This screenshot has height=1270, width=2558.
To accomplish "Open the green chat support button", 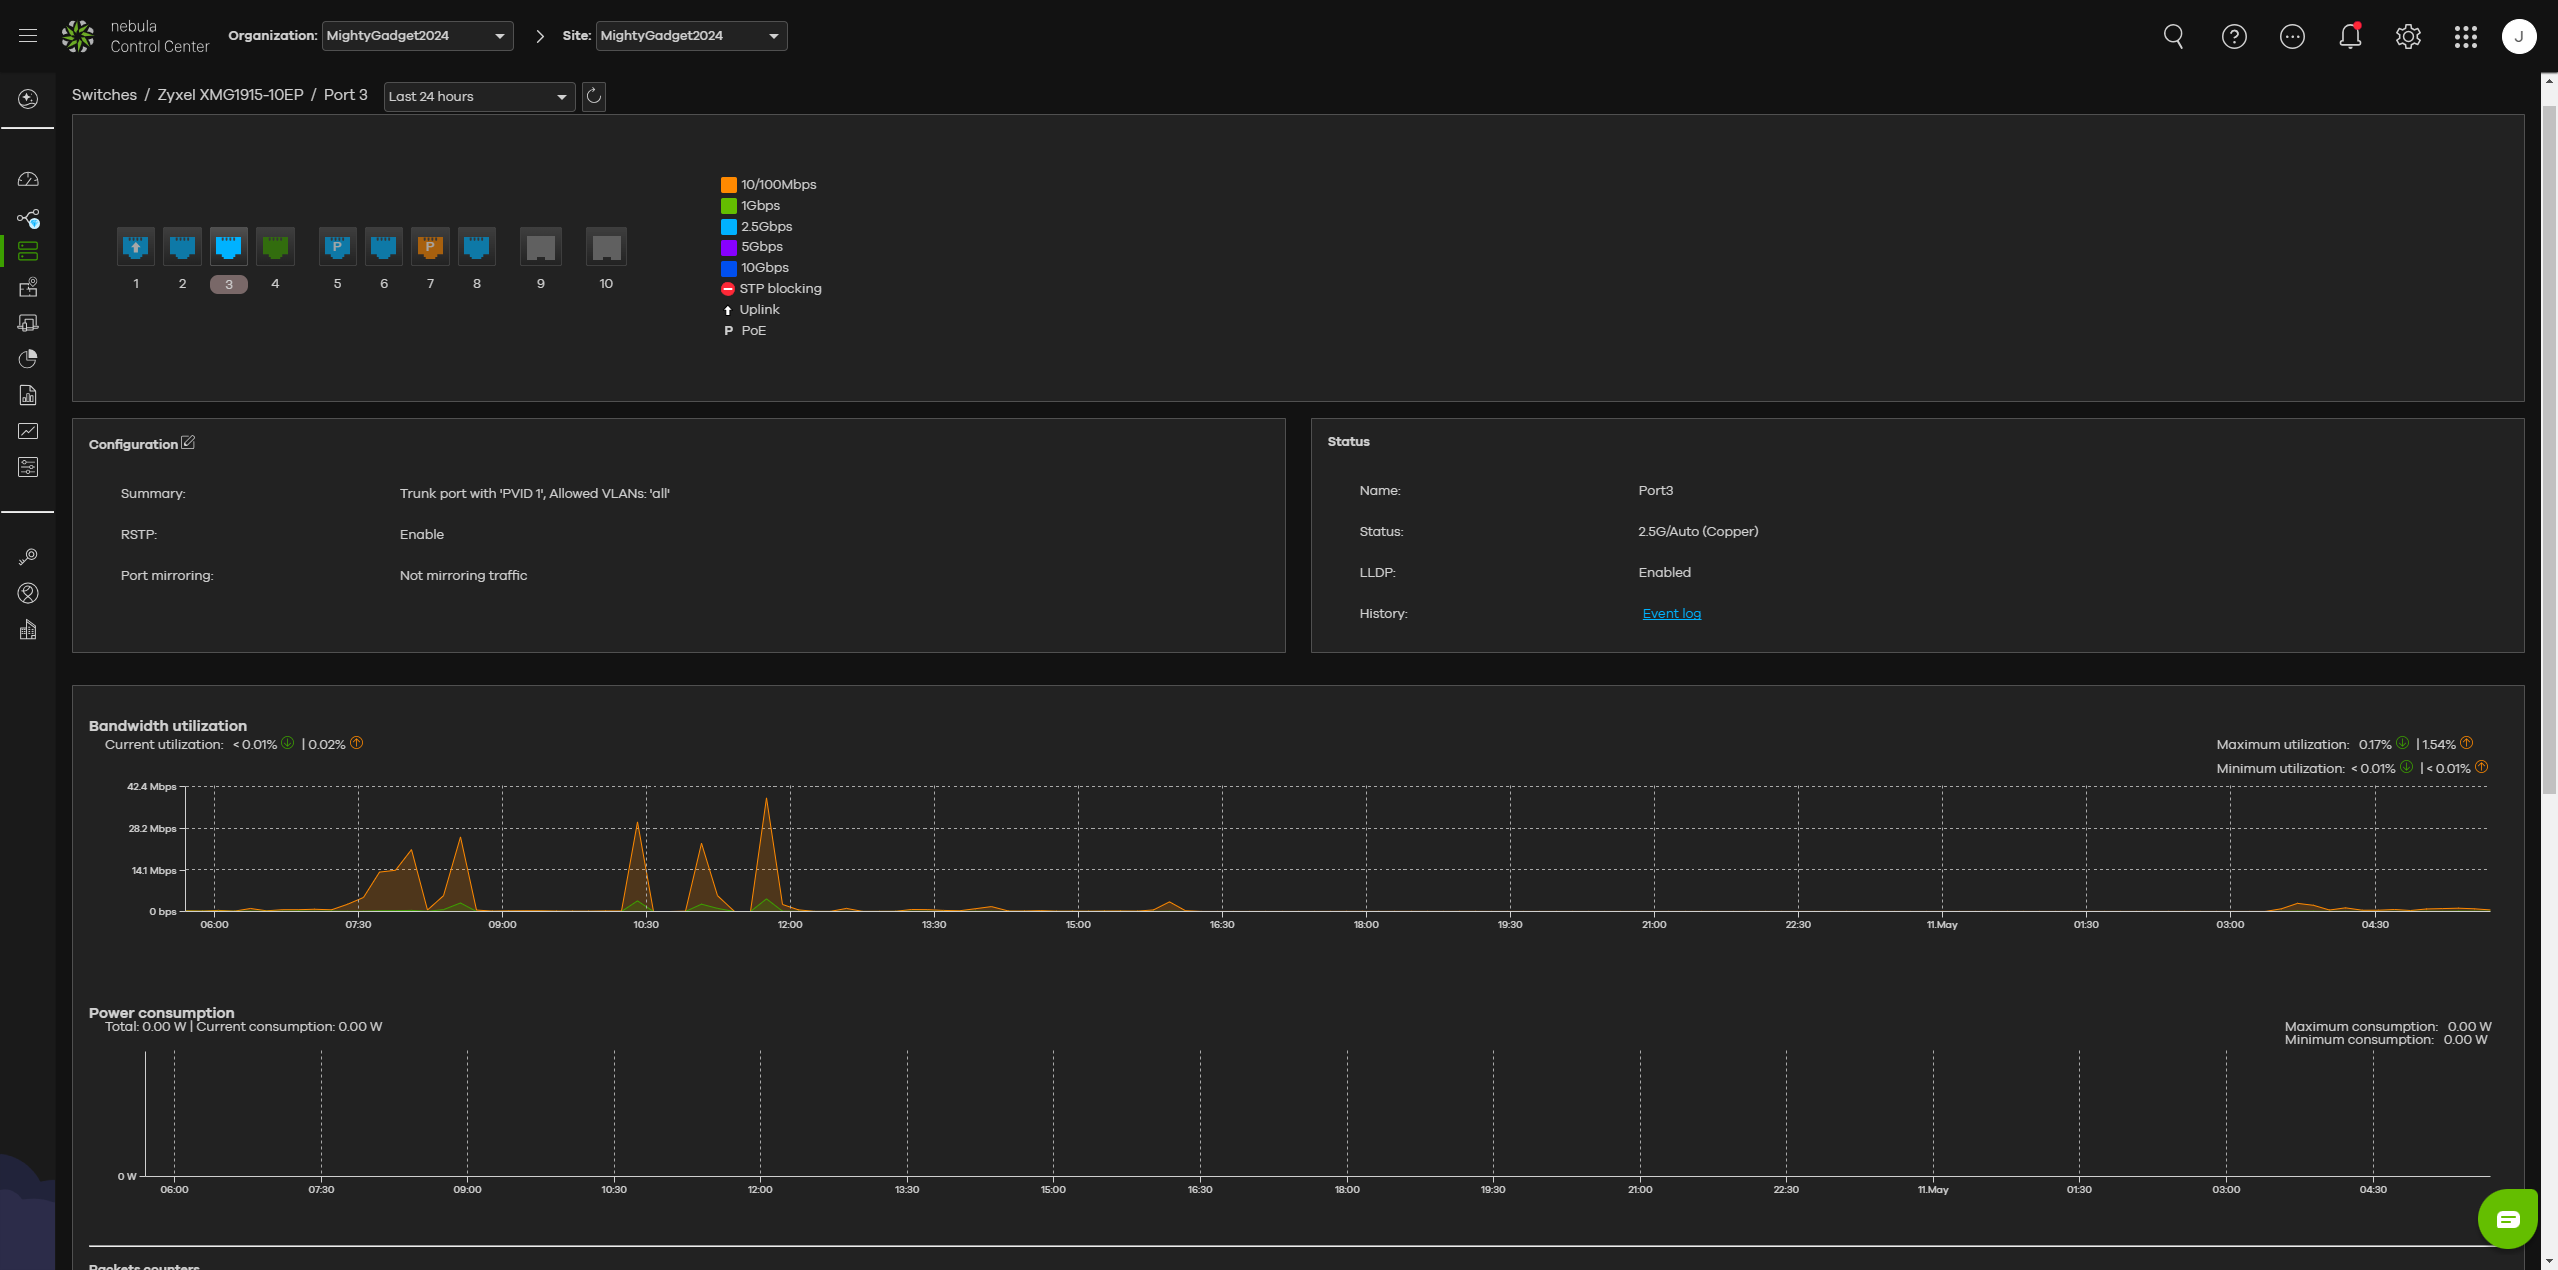I will pyautogui.click(x=2507, y=1219).
